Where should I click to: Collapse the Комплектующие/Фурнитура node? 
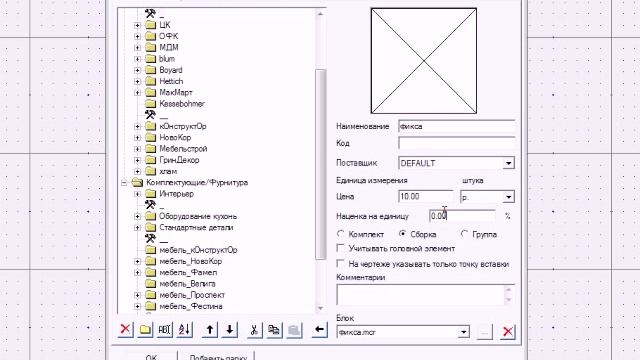pyautogui.click(x=124, y=183)
